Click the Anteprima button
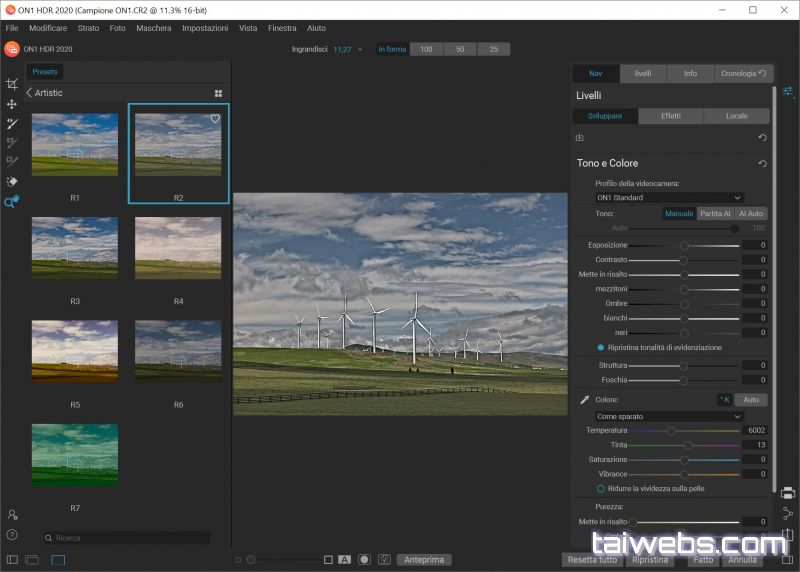 [424, 560]
